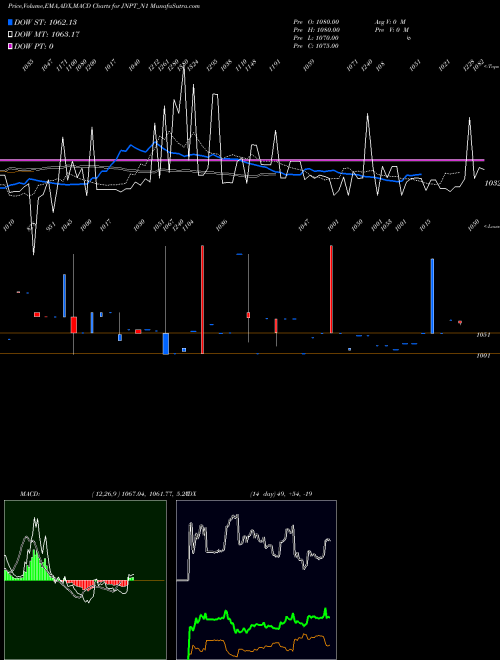Click the 'Pre L: 1070.00' value

tap(316, 38)
